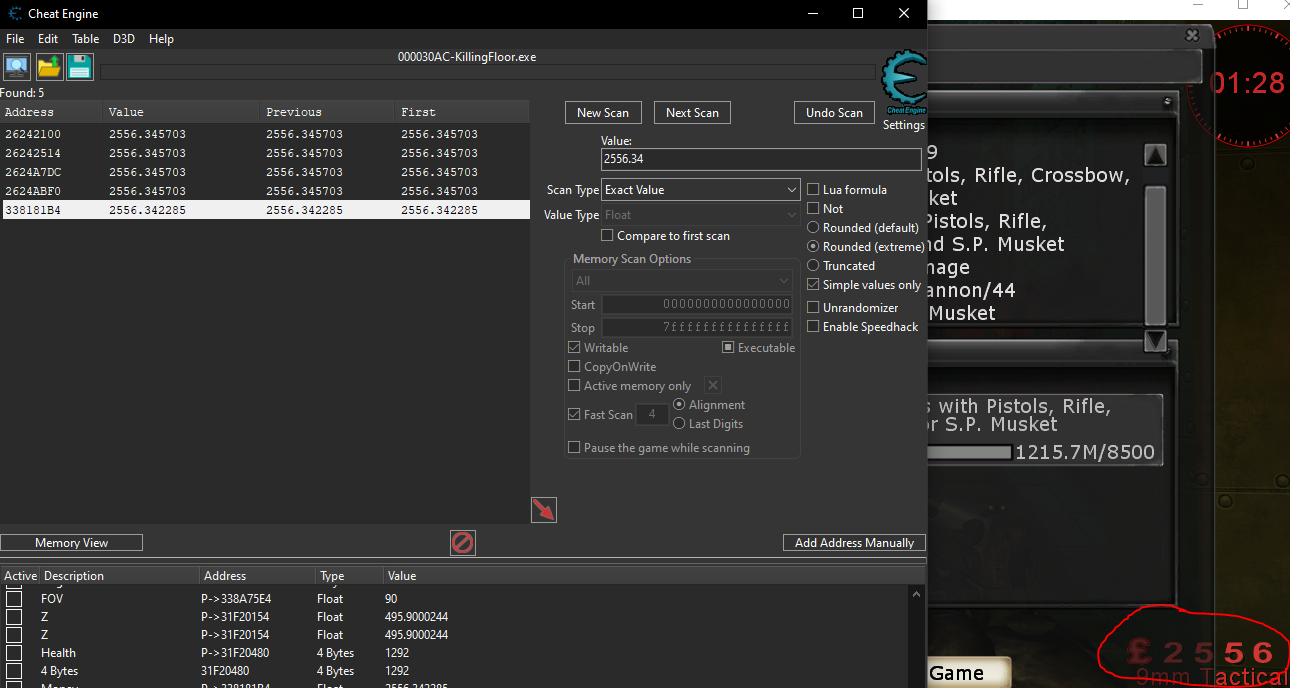Image resolution: width=1290 pixels, height=688 pixels.
Task: Enable the Speedhack checkbox
Action: [814, 327]
